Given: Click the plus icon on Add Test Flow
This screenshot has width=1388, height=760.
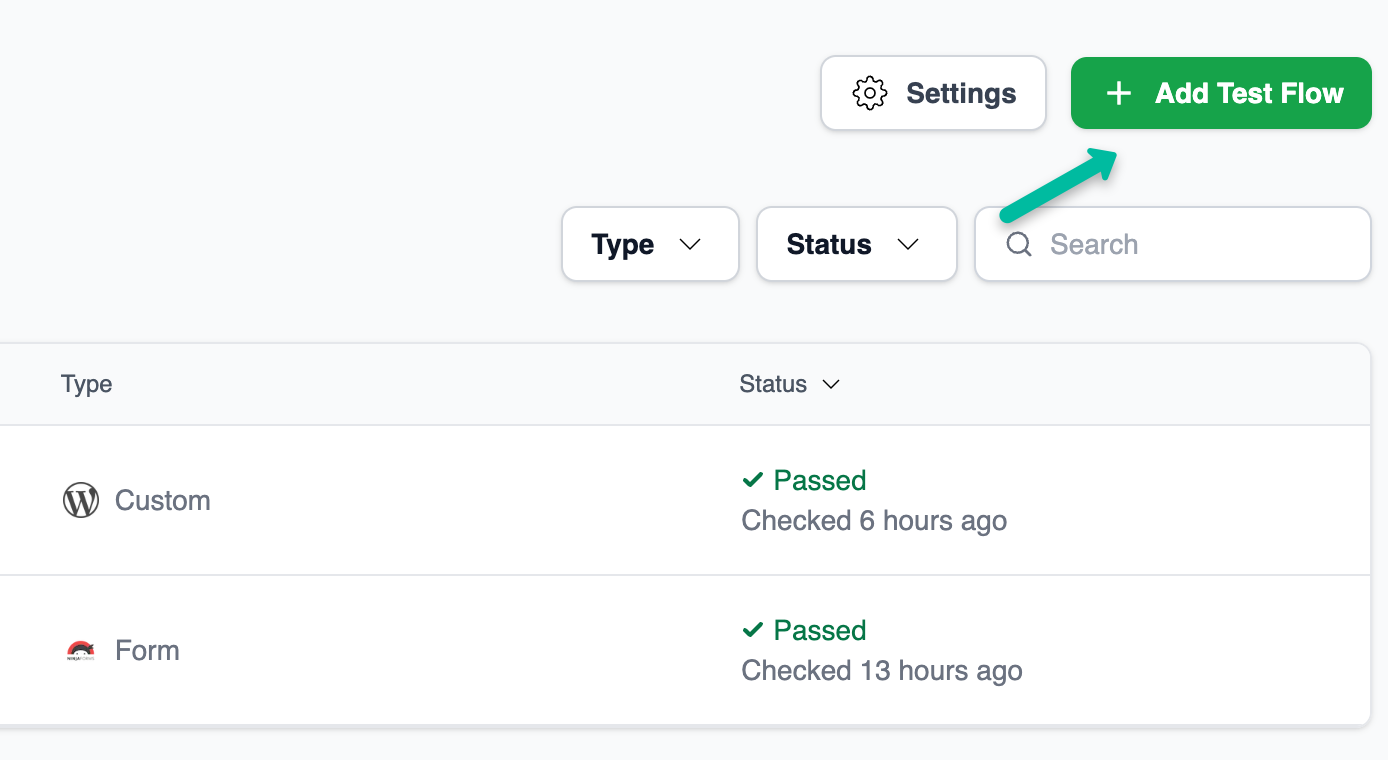Looking at the screenshot, I should point(1117,92).
